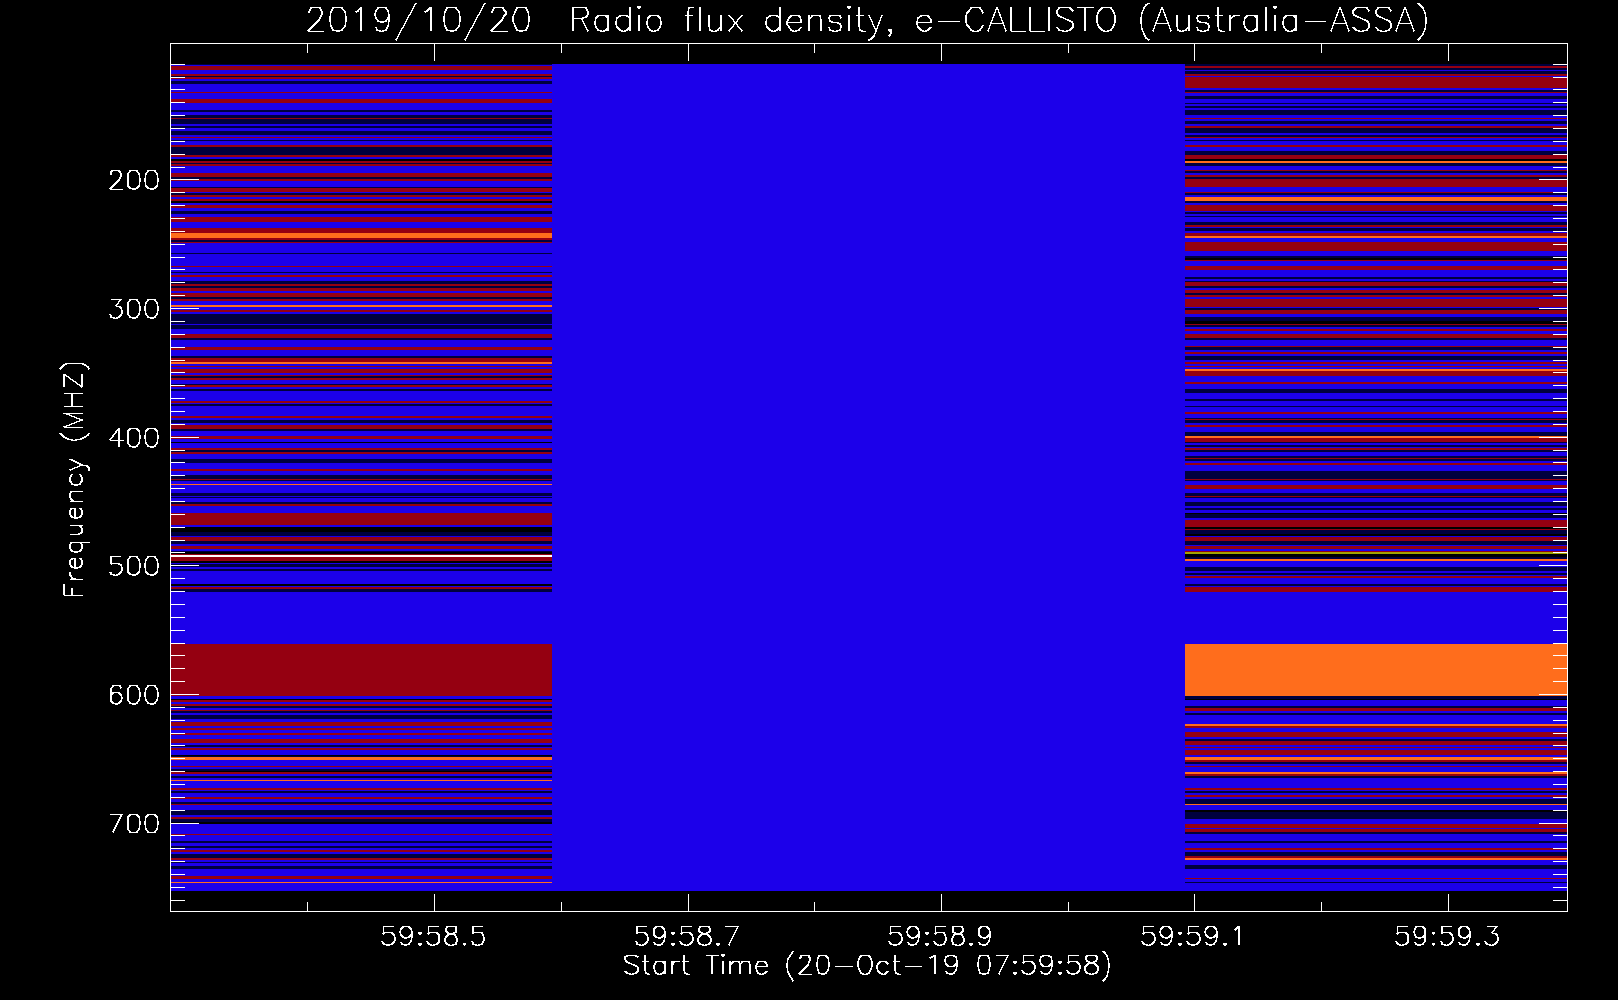This screenshot has width=1618, height=1000.
Task: Click the plot title "2019/10/20 Radio flux density, e-CALLISTO (Australia-ASSA)"
Action: pyautogui.click(x=867, y=20)
